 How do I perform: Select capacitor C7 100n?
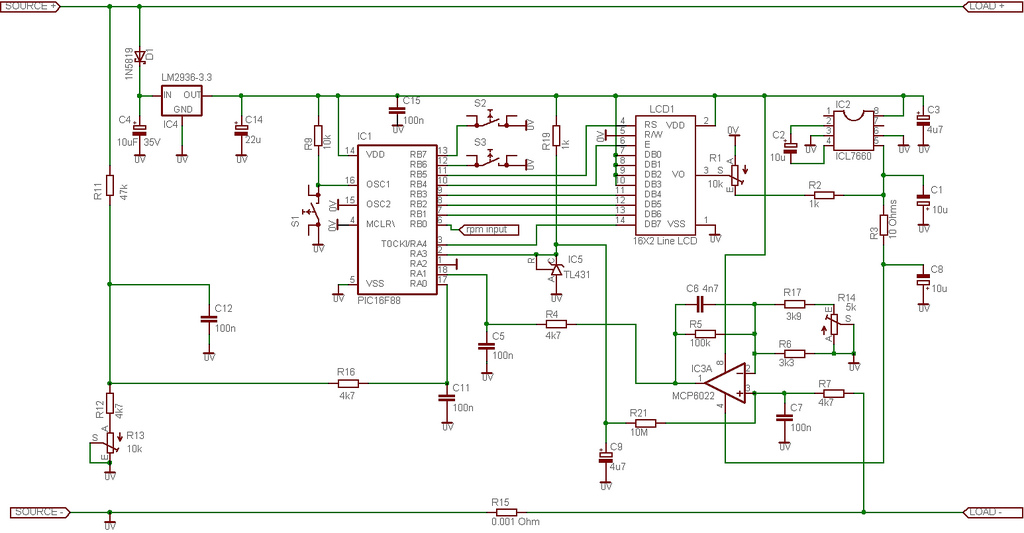784,419
